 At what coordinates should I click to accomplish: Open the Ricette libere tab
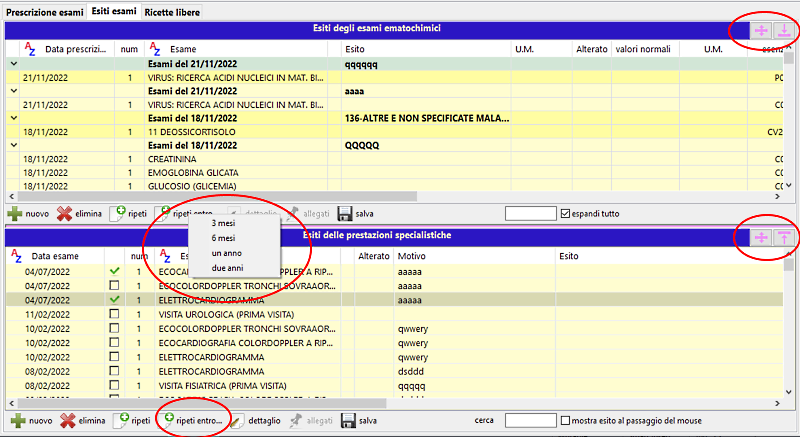tap(172, 12)
